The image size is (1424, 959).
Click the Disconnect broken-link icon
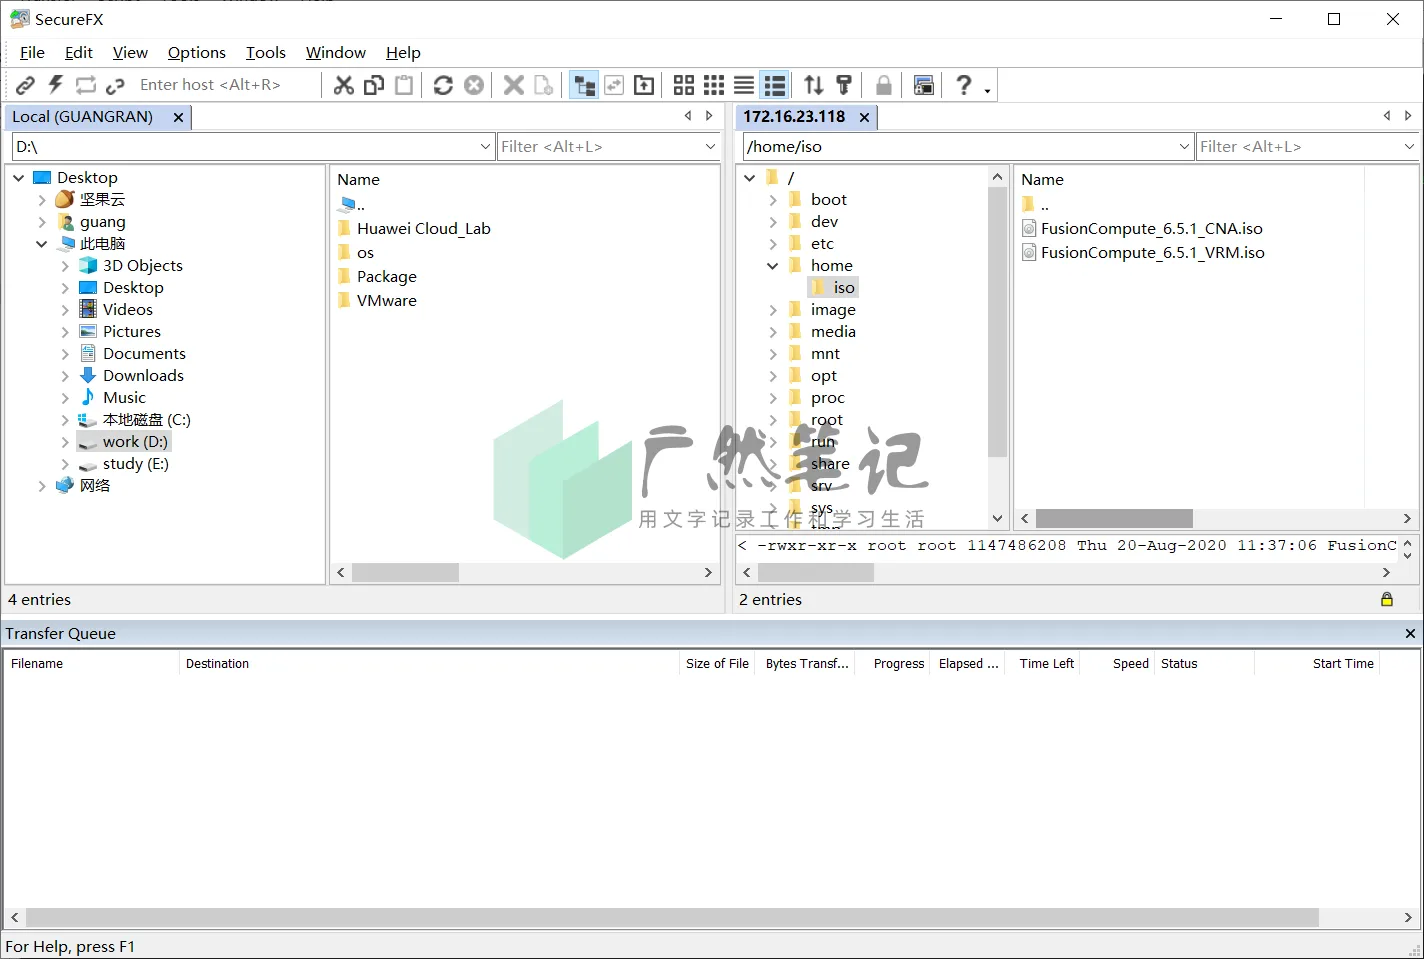point(116,85)
